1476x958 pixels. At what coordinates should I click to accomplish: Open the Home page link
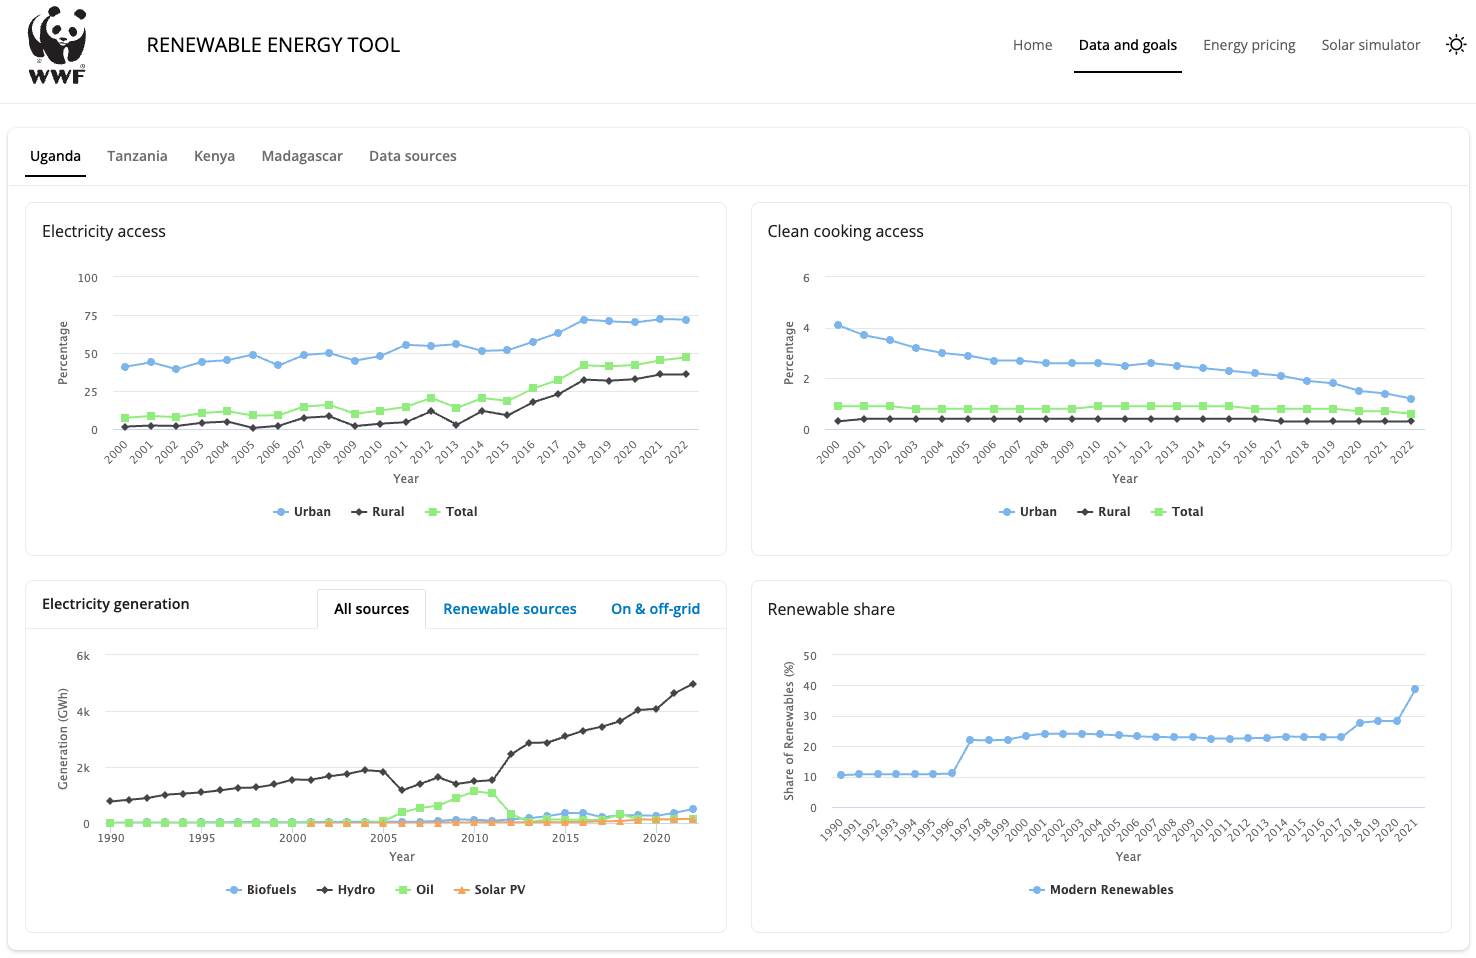pos(1032,45)
